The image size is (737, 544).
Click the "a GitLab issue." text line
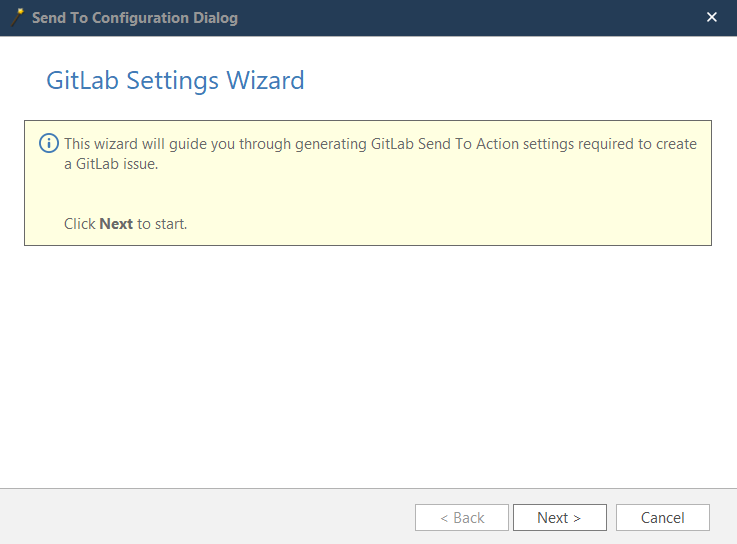point(111,164)
